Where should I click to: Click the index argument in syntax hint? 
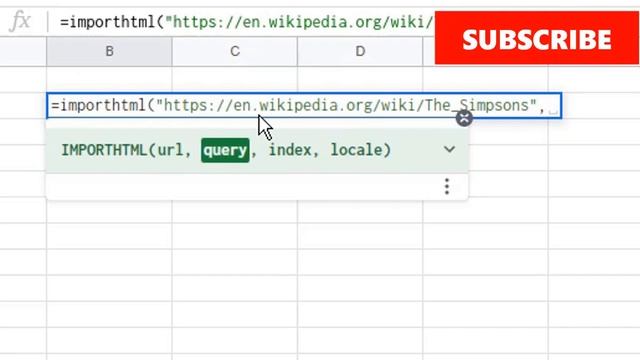pos(290,150)
